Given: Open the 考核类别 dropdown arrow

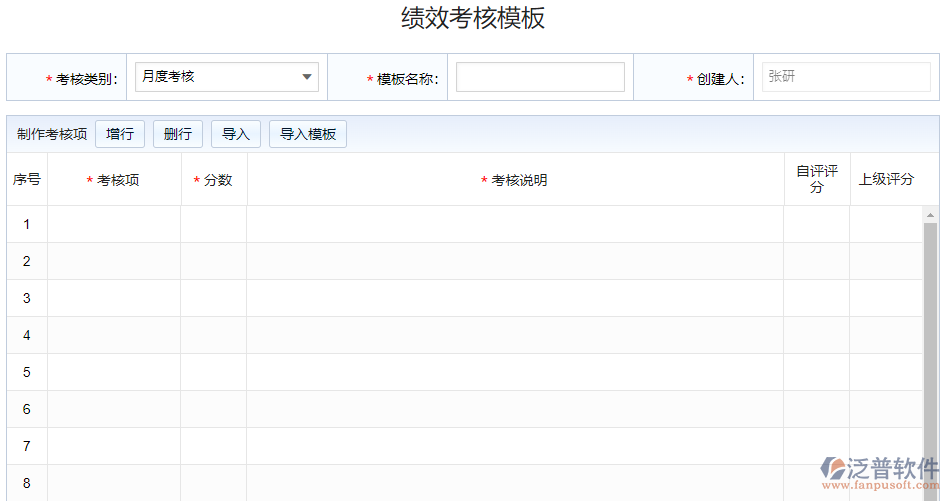Looking at the screenshot, I should pyautogui.click(x=306, y=77).
